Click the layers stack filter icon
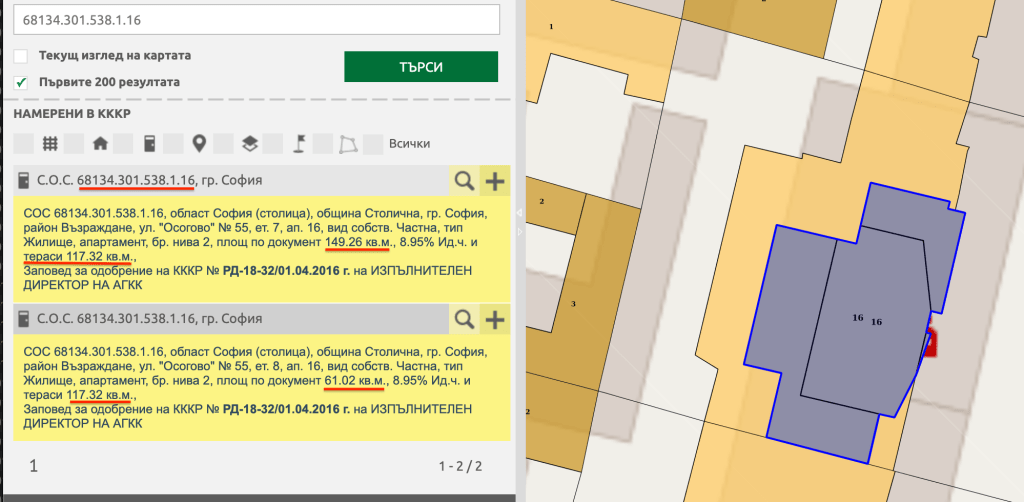This screenshot has height=502, width=1024. pos(249,144)
